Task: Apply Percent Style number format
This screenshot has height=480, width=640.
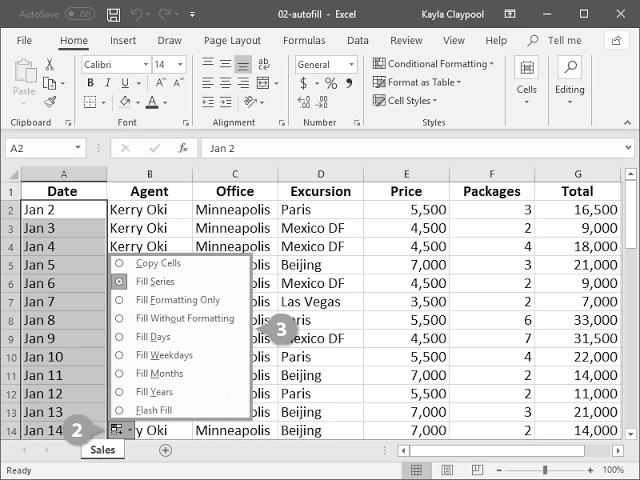Action: (331, 83)
